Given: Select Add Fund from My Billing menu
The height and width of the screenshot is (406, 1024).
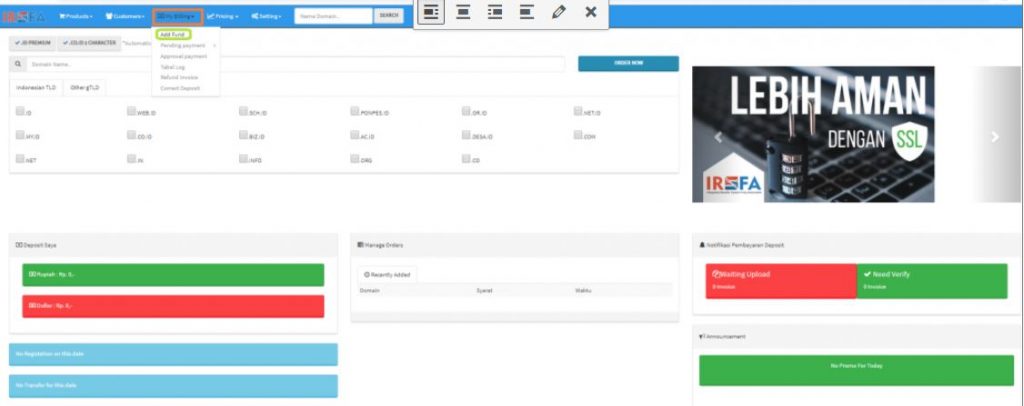Looking at the screenshot, I should tap(174, 34).
